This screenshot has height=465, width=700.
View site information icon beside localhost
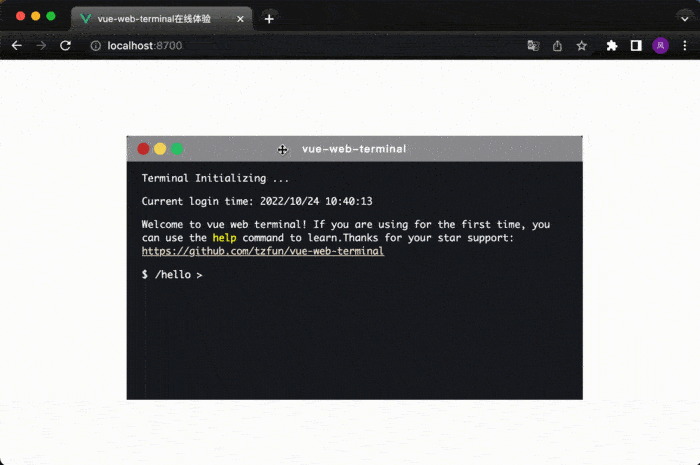(96, 46)
